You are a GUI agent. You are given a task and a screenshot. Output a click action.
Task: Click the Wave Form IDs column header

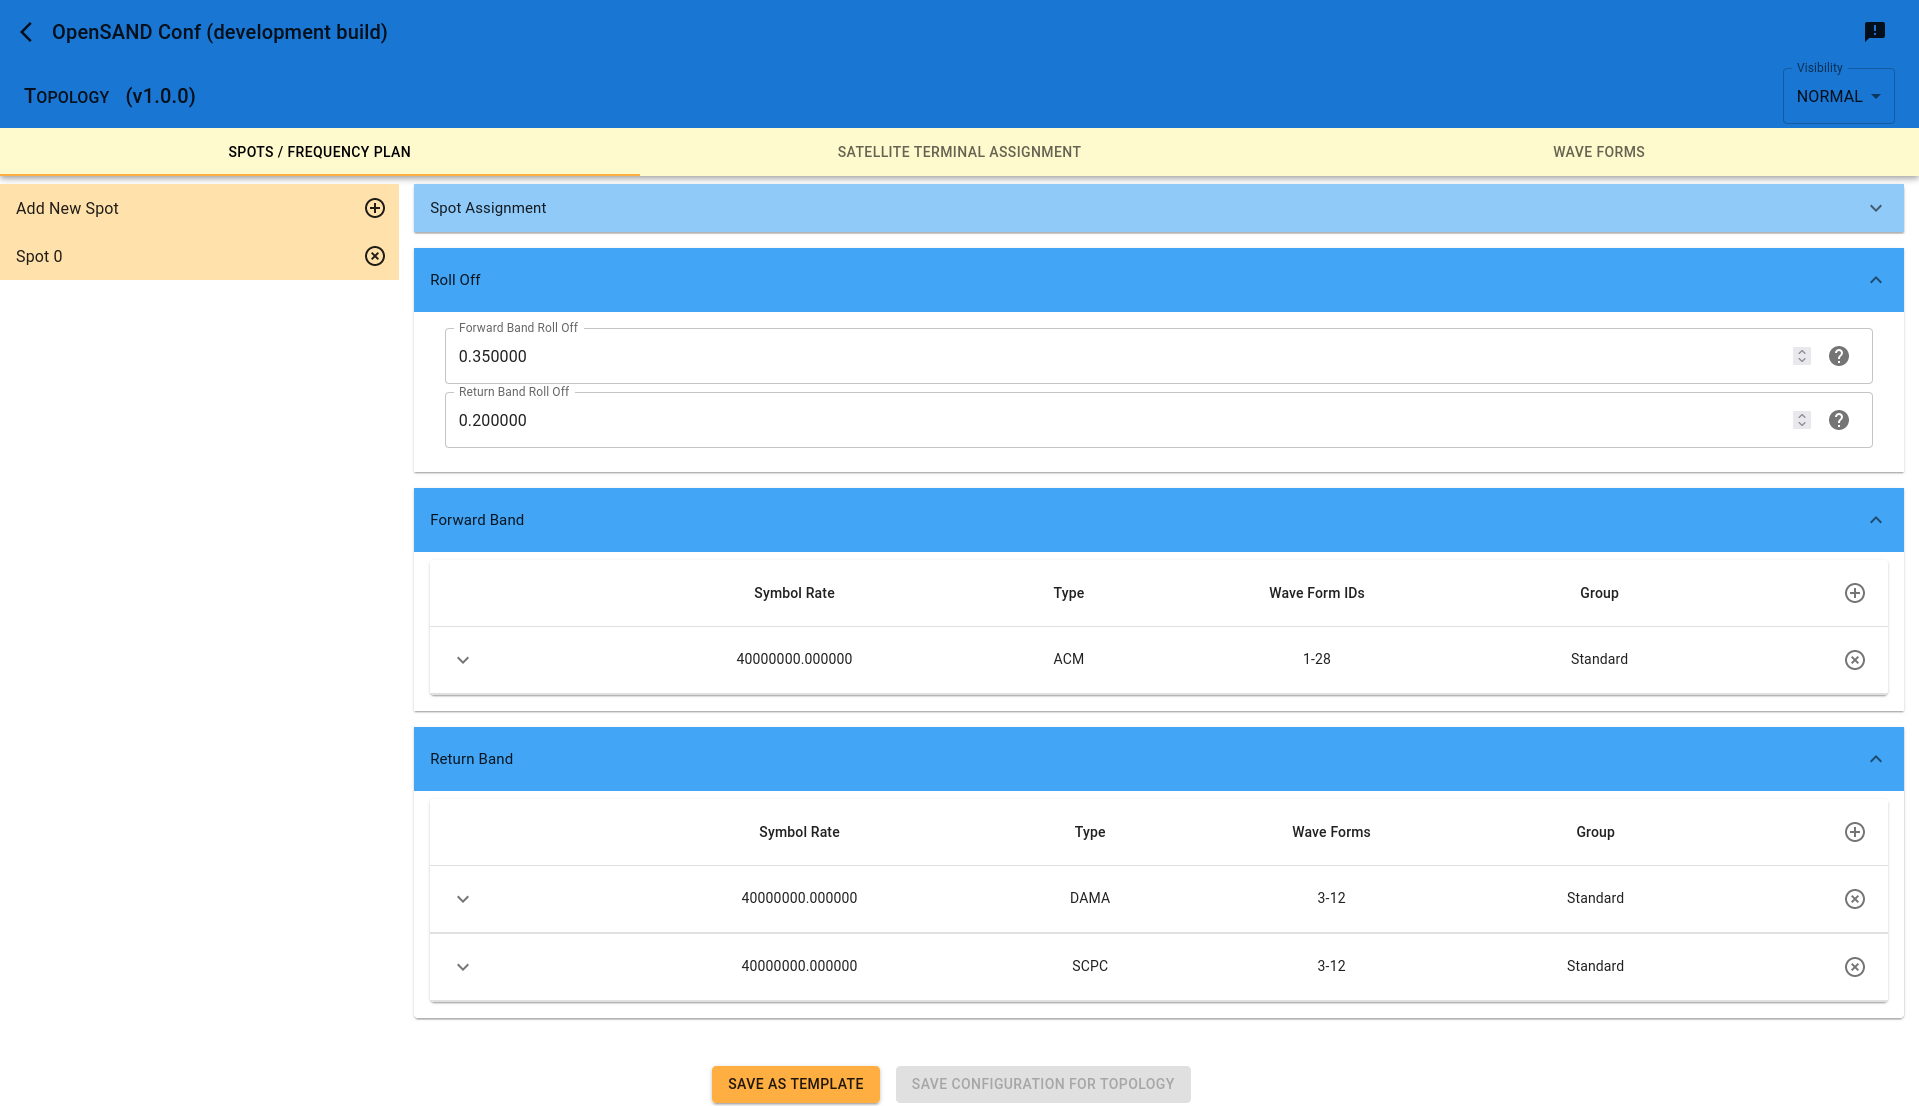tap(1317, 593)
